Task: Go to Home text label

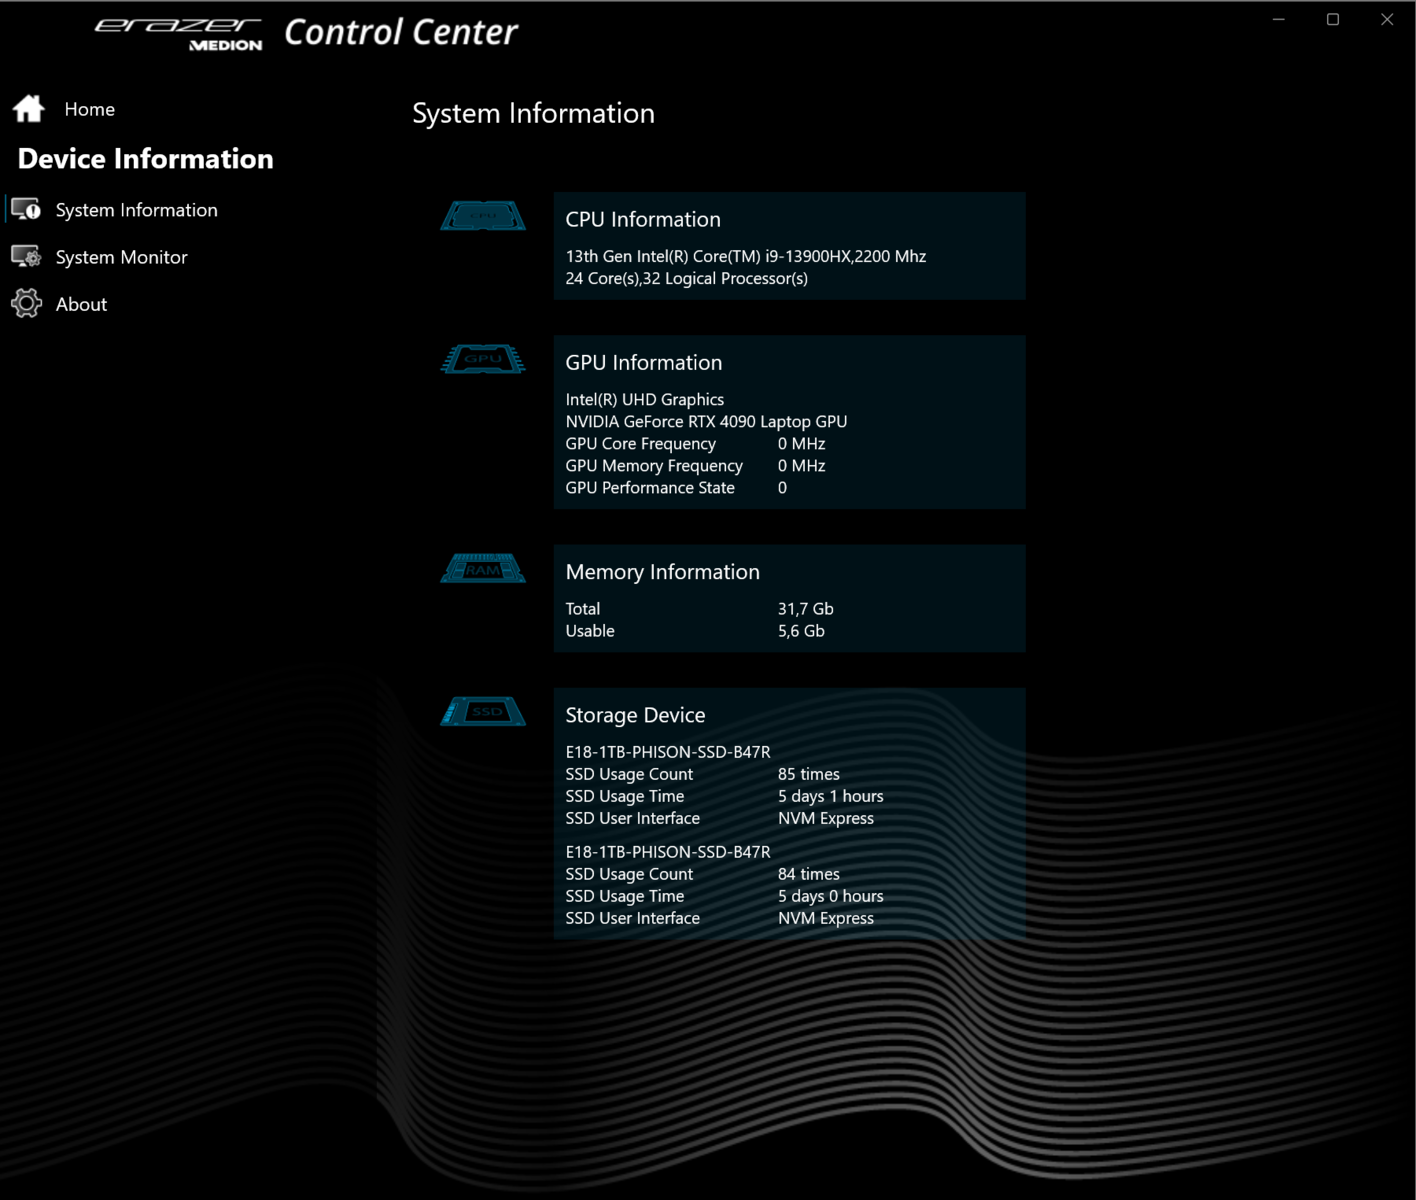Action: pyautogui.click(x=90, y=109)
